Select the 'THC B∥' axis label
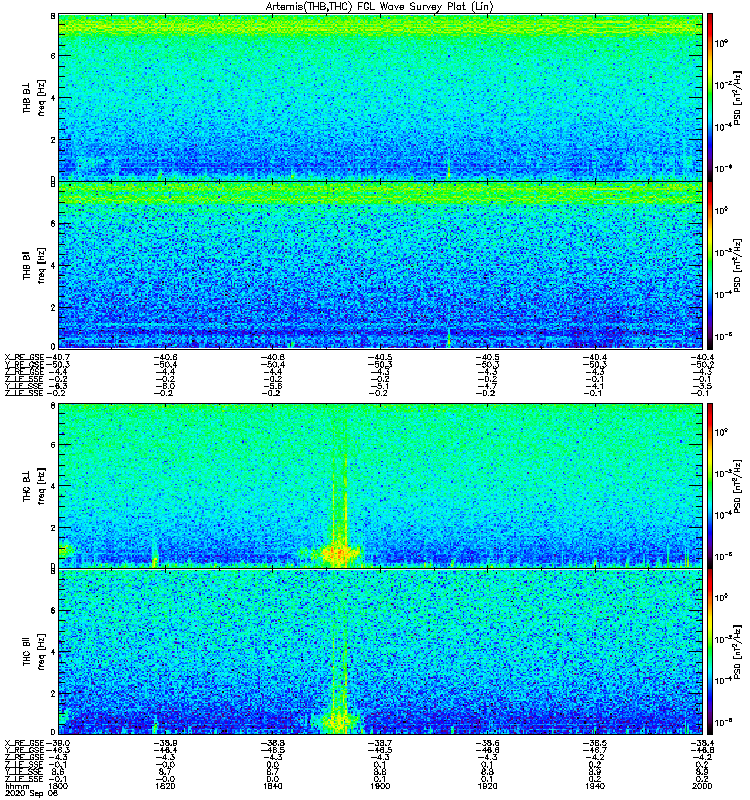 coord(27,652)
